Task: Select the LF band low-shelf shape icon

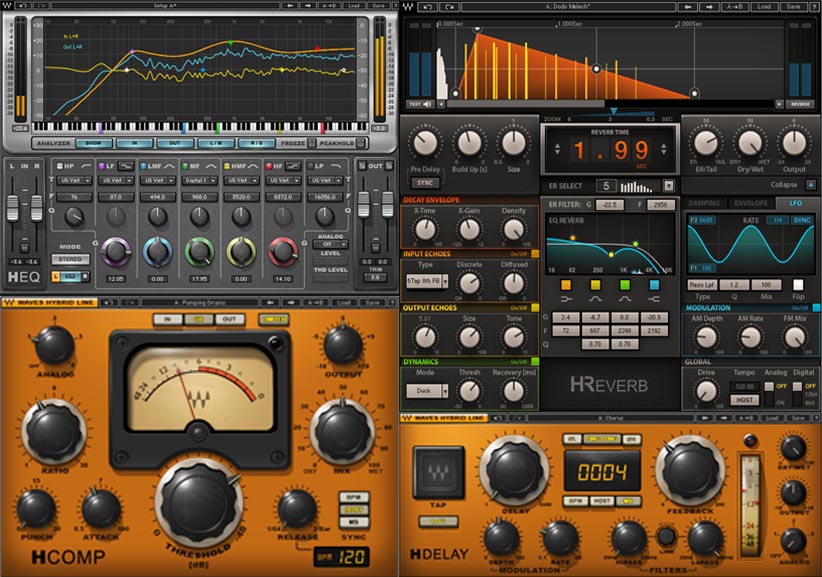Action: 125,166
